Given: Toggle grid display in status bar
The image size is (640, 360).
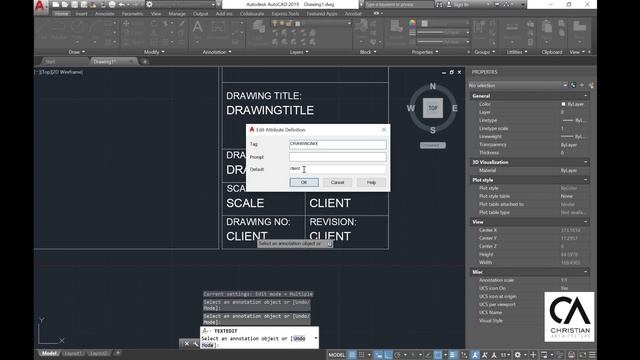Looking at the screenshot, I should [x=352, y=355].
